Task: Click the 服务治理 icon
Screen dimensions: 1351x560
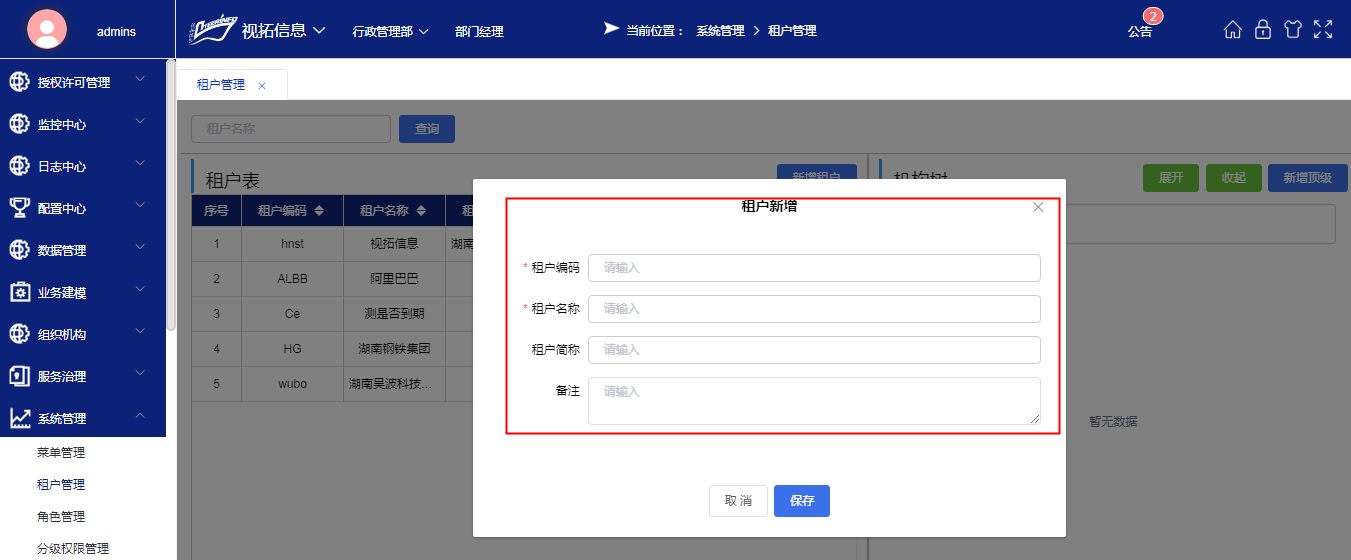Action: [x=20, y=376]
